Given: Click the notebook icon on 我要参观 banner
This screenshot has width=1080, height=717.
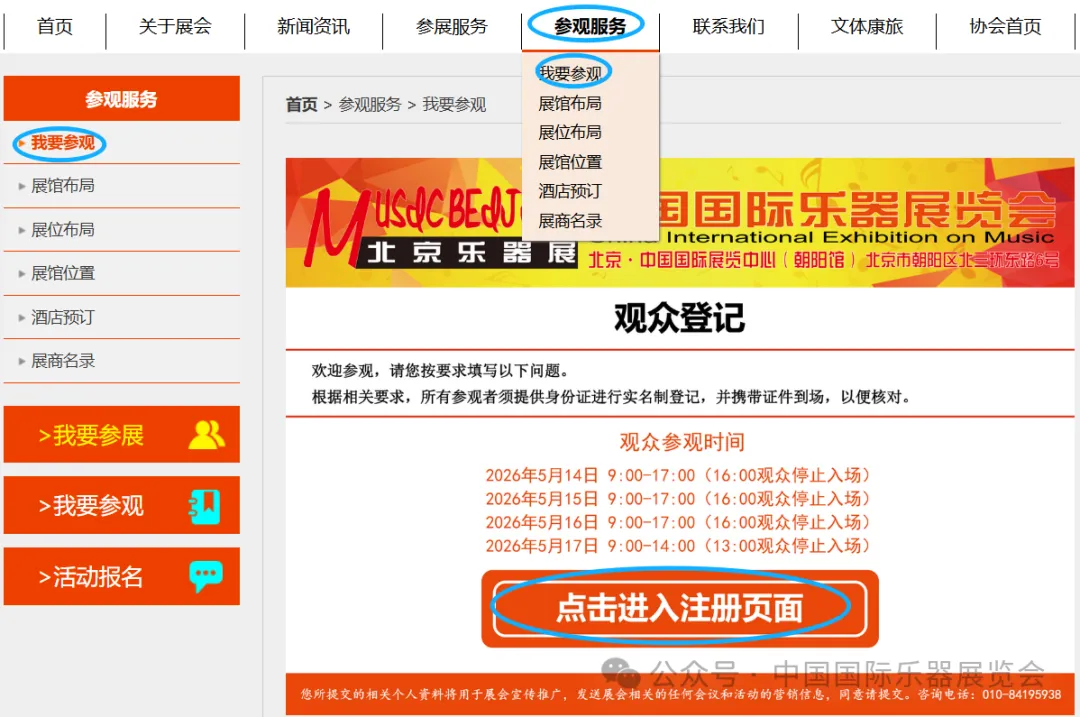Looking at the screenshot, I should click(x=205, y=506).
